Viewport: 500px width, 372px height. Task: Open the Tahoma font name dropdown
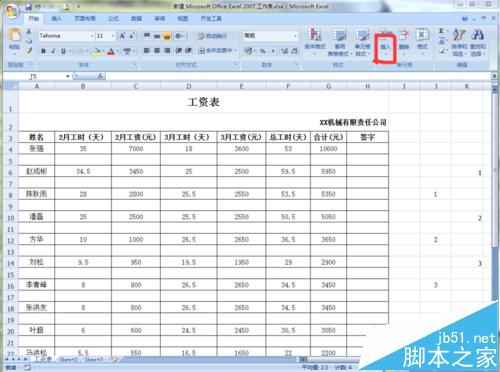[92, 36]
